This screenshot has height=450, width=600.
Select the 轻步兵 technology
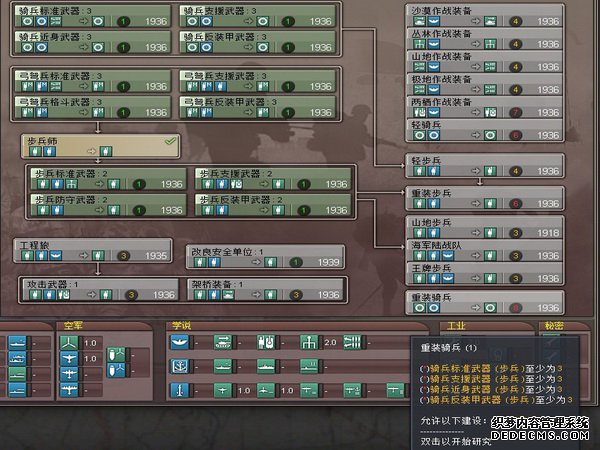click(484, 166)
